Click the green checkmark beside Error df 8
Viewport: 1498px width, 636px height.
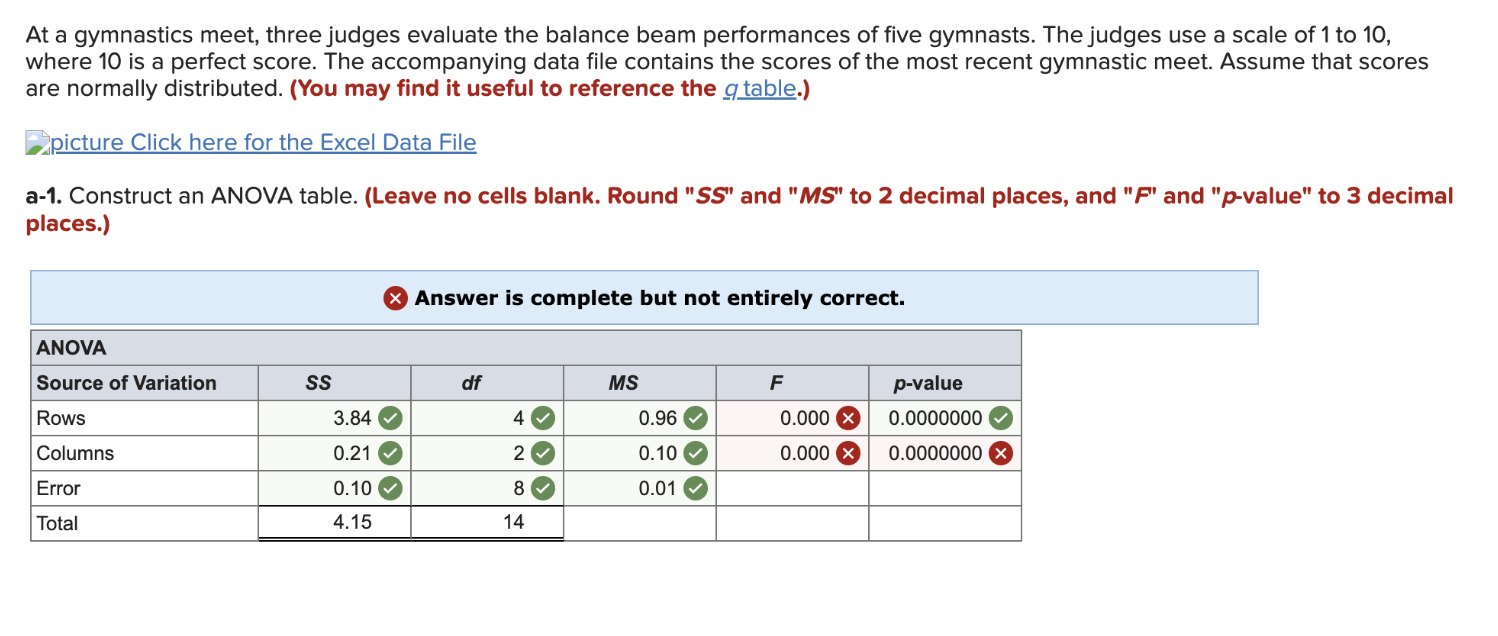[545, 488]
